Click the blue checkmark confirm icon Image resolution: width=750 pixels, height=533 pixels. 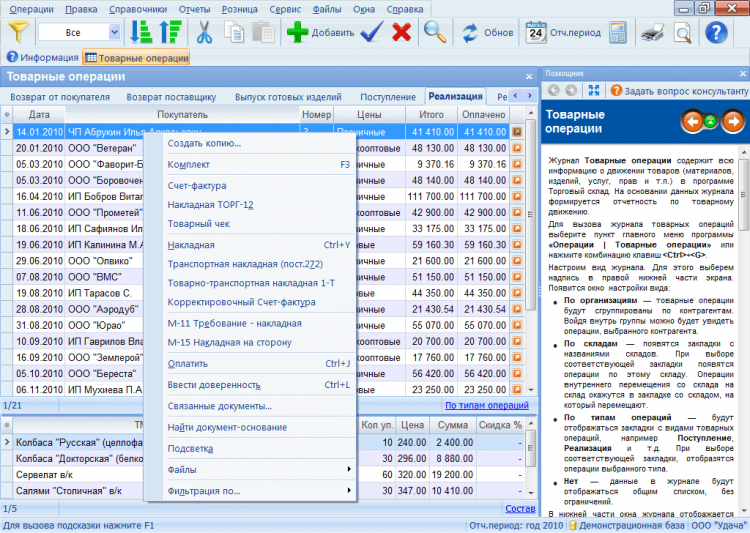(372, 32)
